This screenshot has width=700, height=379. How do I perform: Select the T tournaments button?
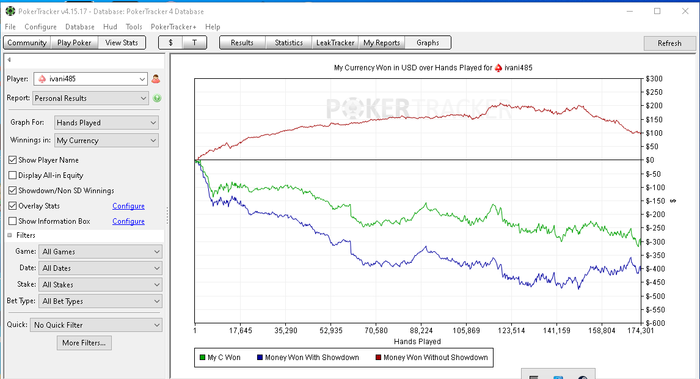click(x=194, y=43)
